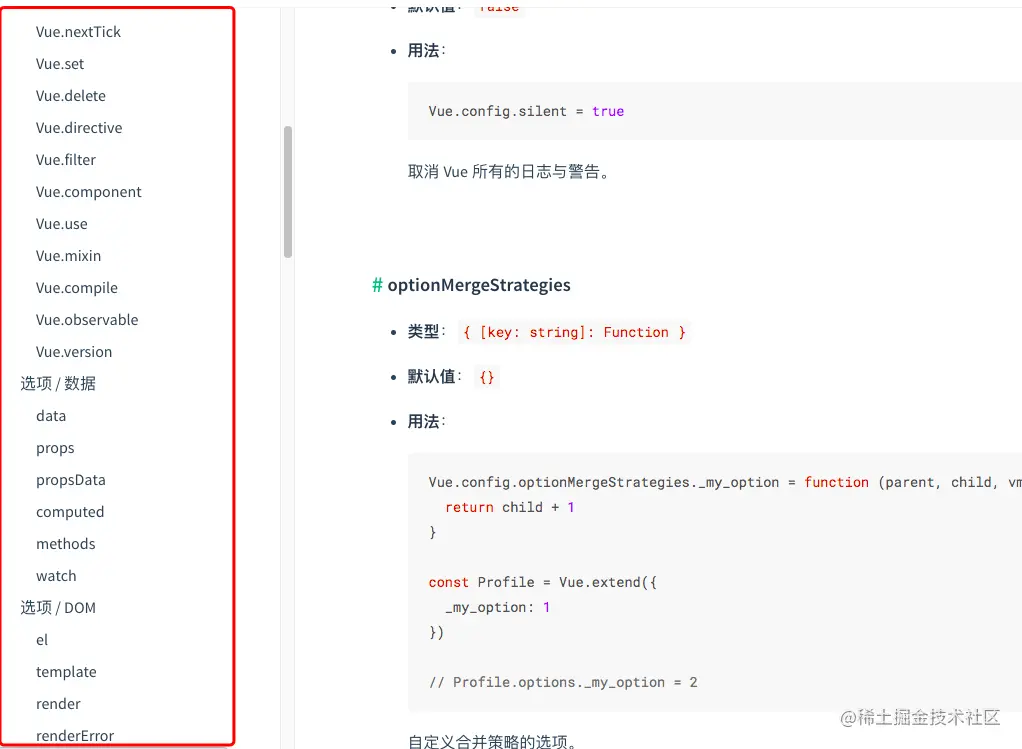The width and height of the screenshot is (1022, 749).
Task: Open the methods sidebar link
Action: 66,544
